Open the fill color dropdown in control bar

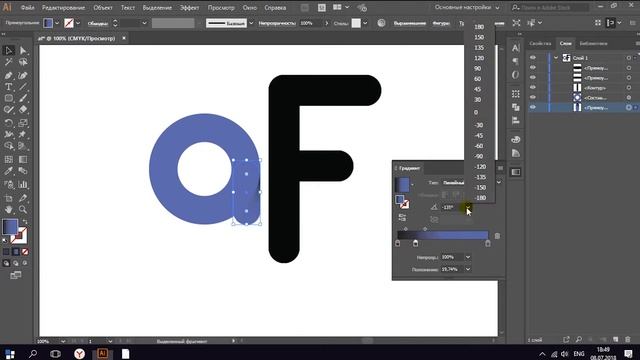coord(57,23)
